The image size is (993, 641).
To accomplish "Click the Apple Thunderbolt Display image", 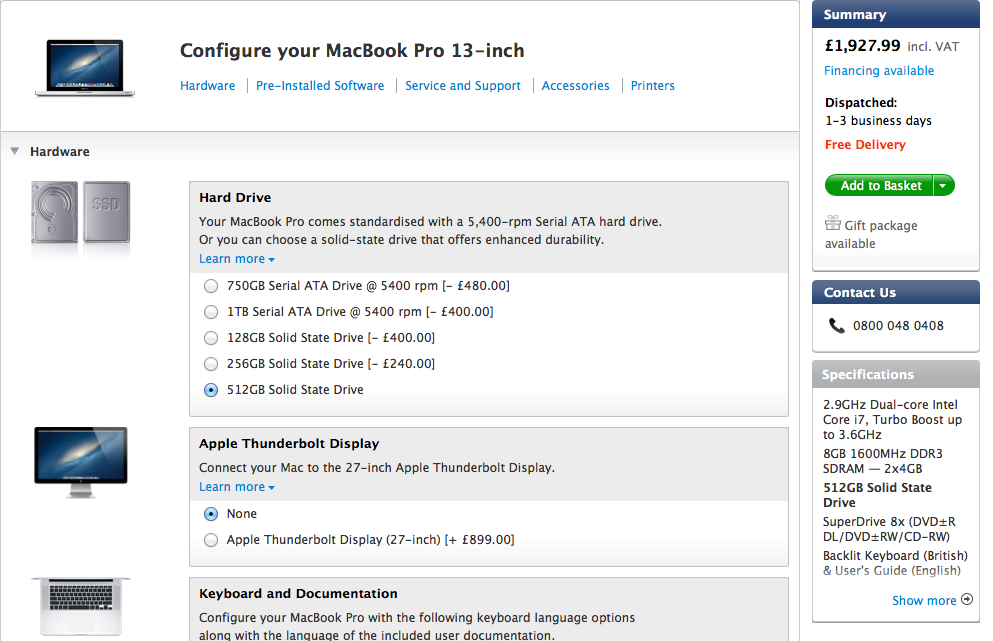I will [80, 462].
